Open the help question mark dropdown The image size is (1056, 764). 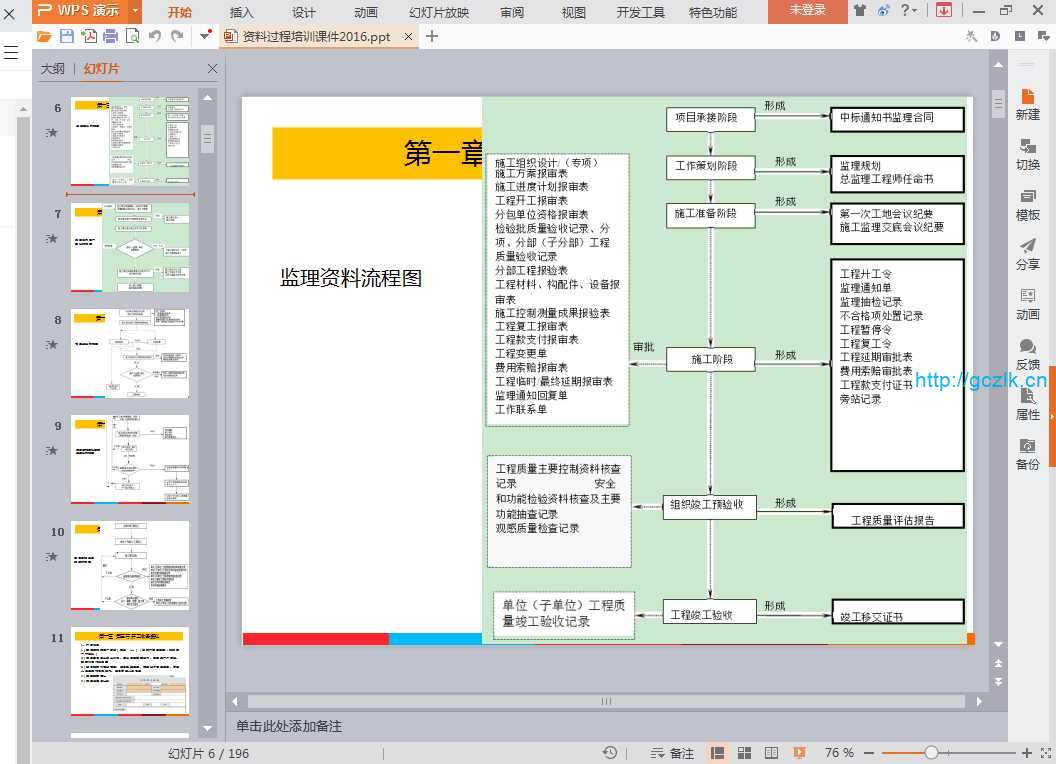click(908, 11)
